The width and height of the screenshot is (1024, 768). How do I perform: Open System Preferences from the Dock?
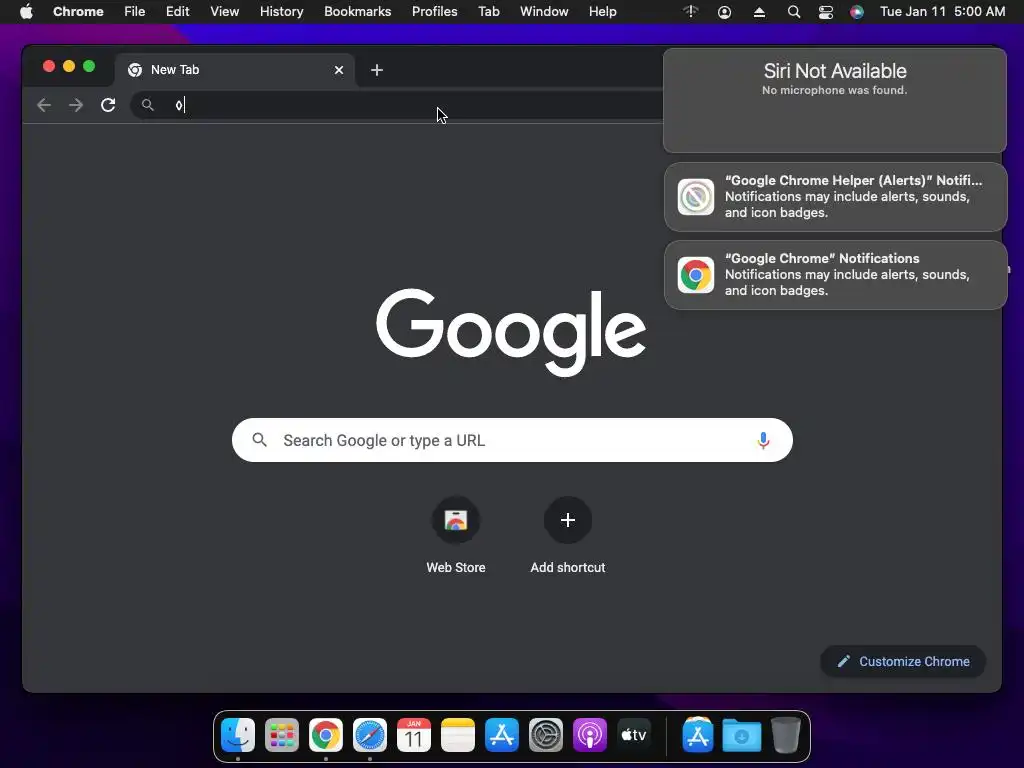click(x=545, y=735)
